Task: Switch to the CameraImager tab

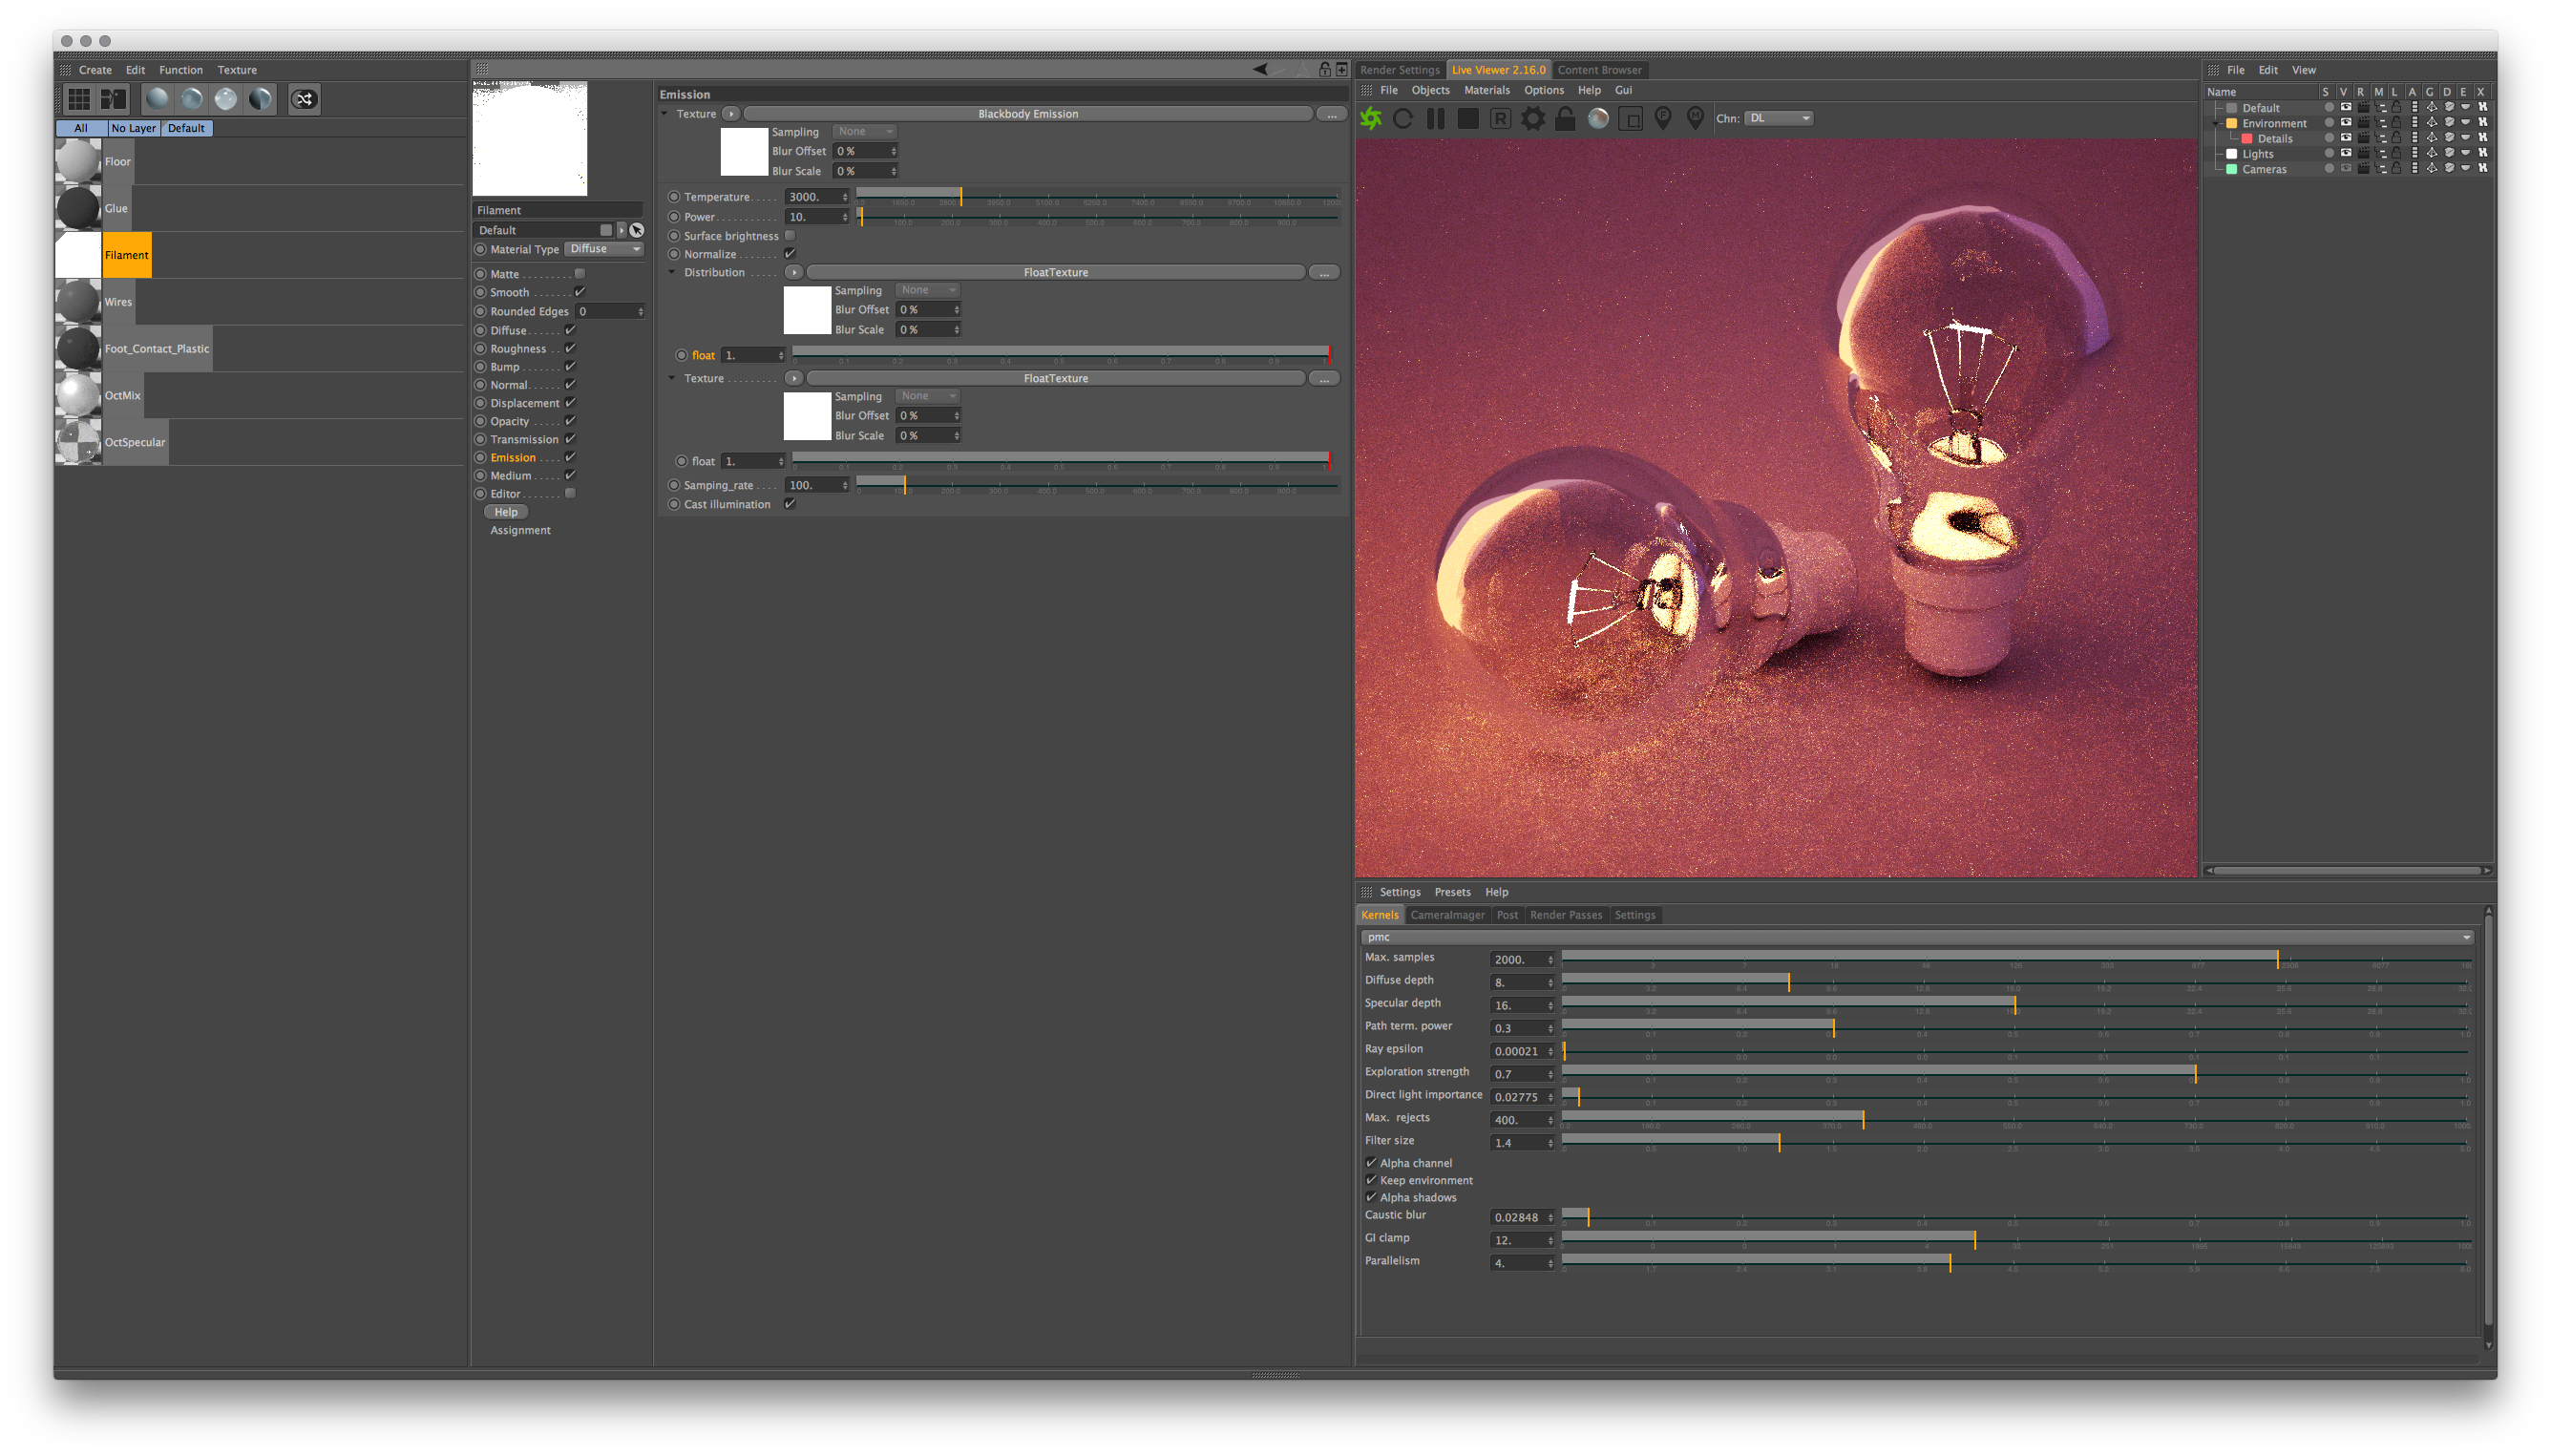Action: pyautogui.click(x=1447, y=915)
